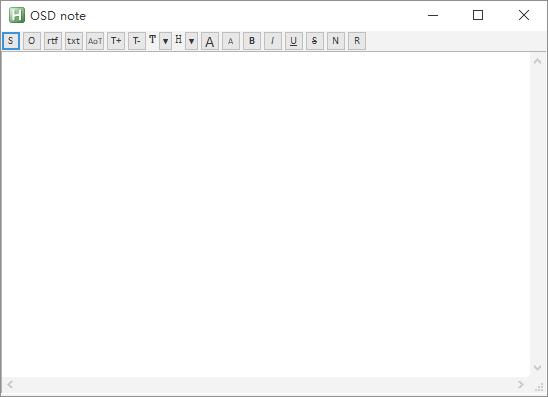
Task: Save note as rtf format
Action: 53,41
